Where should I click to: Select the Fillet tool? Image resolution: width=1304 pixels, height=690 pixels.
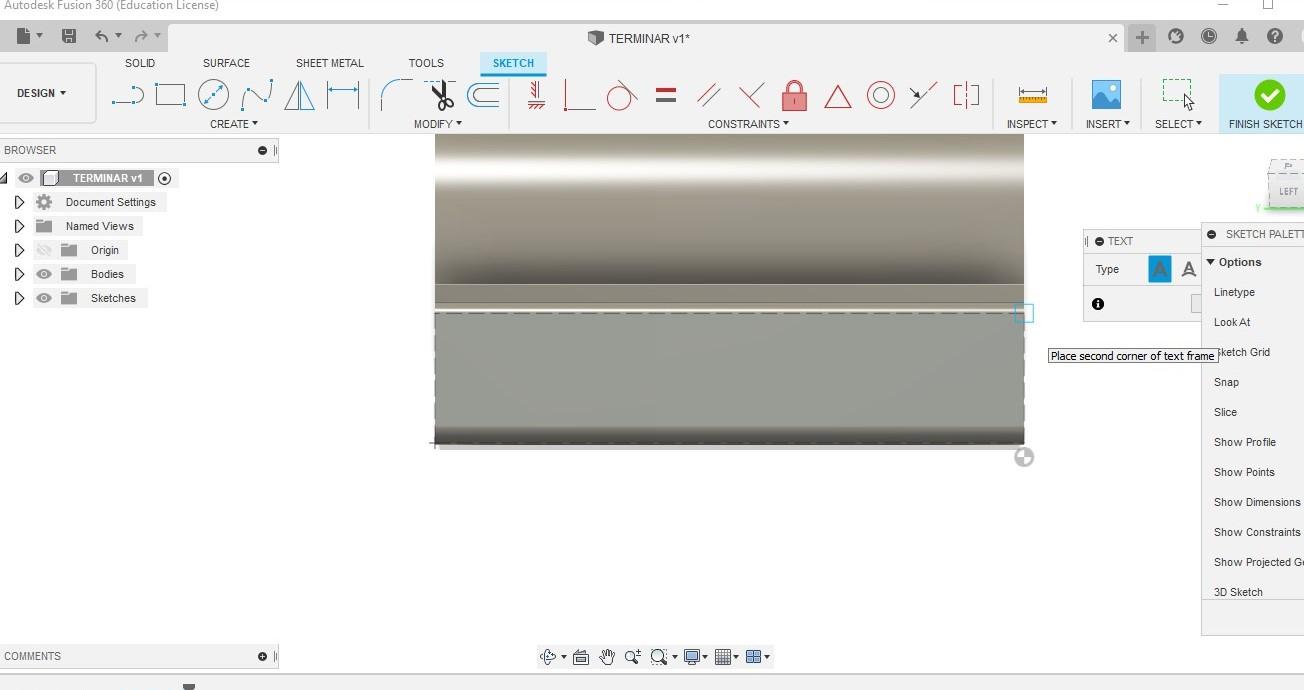tap(396, 95)
